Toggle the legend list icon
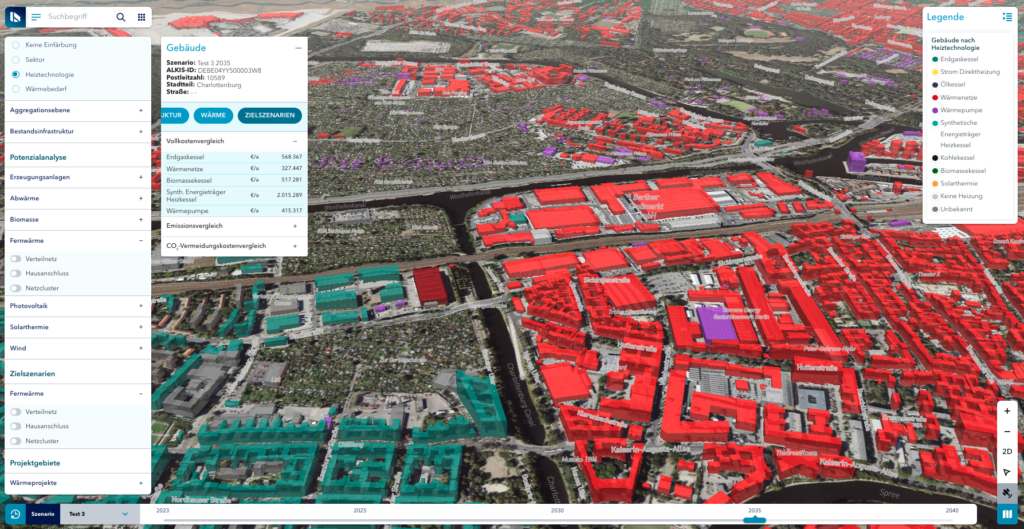The height and width of the screenshot is (529, 1024). pos(1007,17)
